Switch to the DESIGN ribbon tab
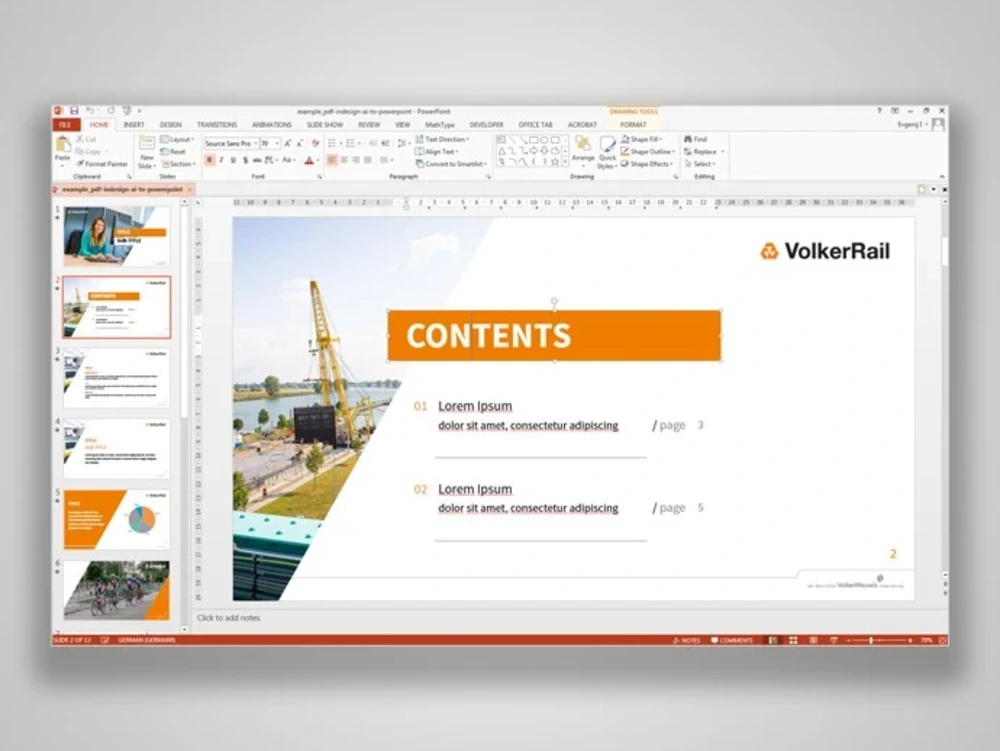 (x=170, y=125)
